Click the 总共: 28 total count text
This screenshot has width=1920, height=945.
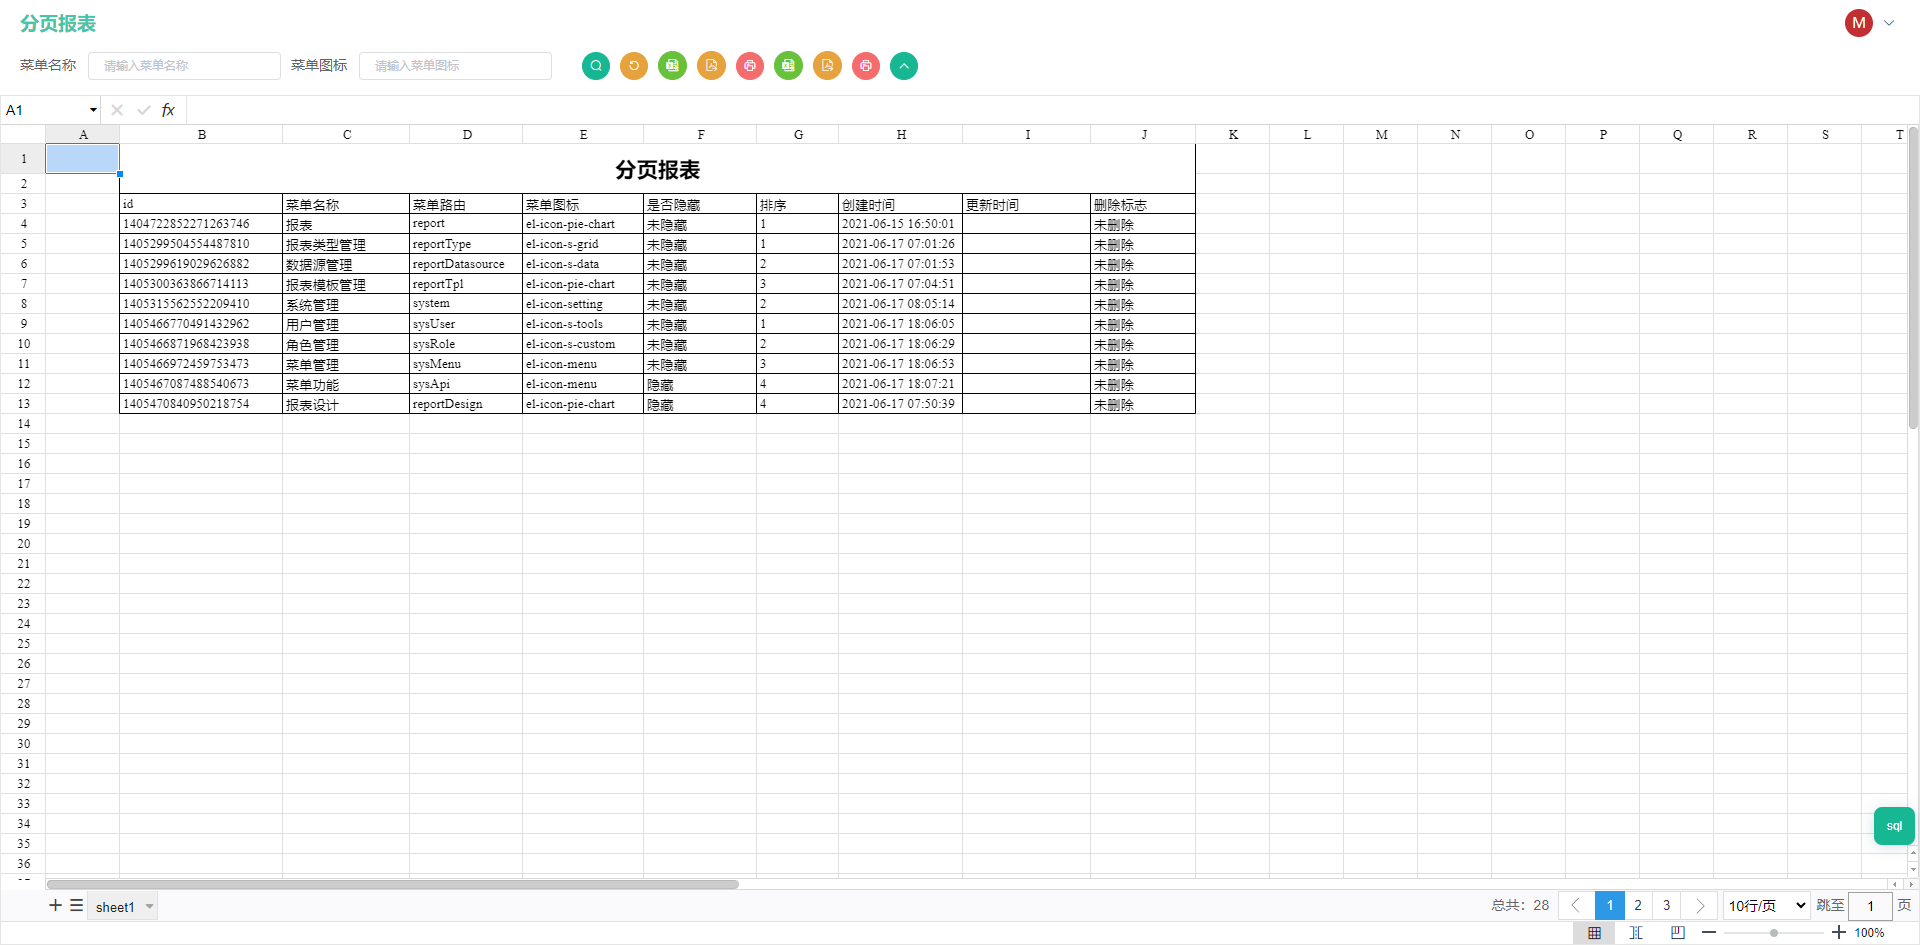click(1520, 905)
